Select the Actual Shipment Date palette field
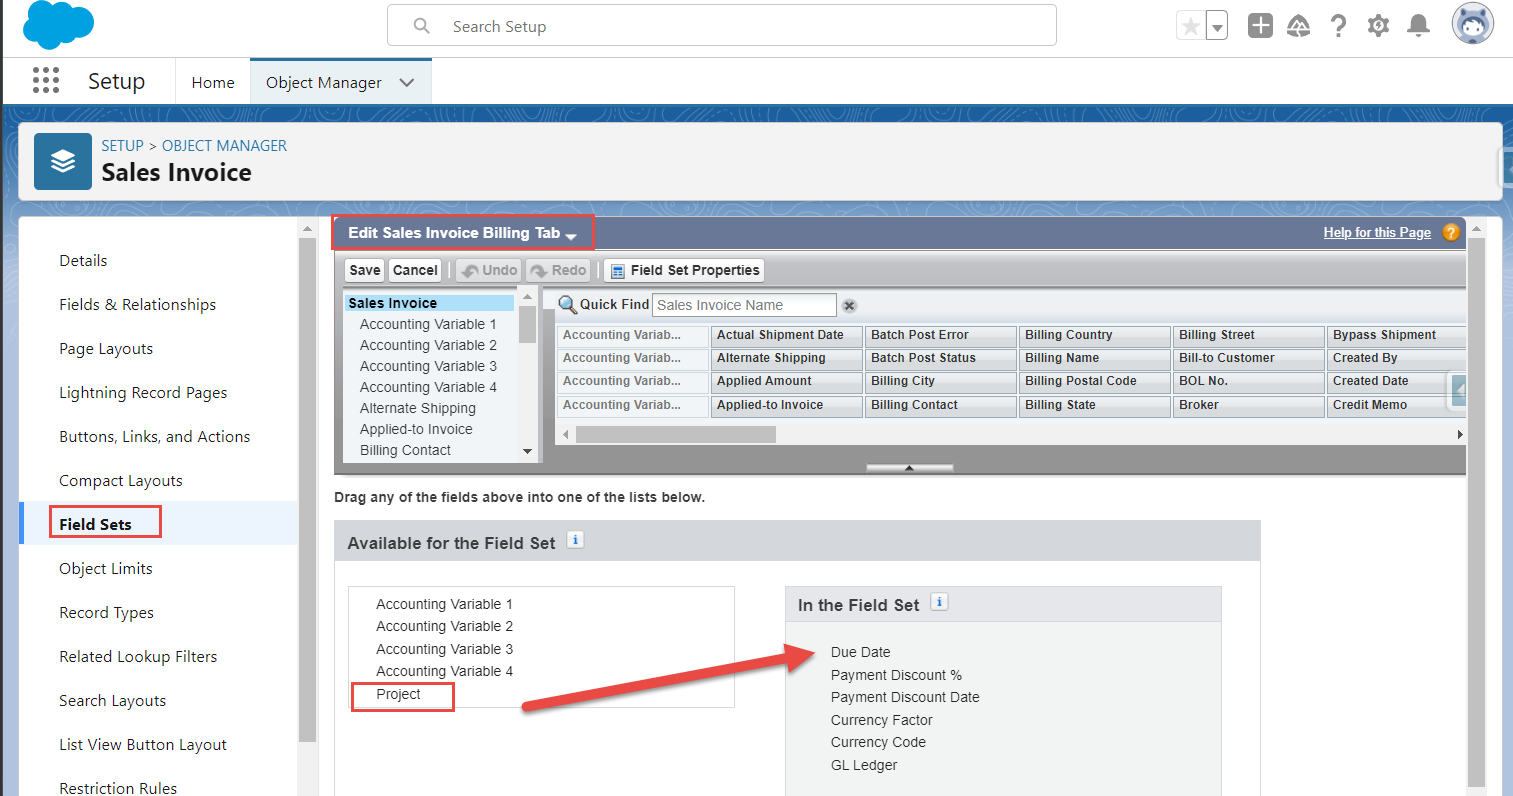 pyautogui.click(x=786, y=335)
